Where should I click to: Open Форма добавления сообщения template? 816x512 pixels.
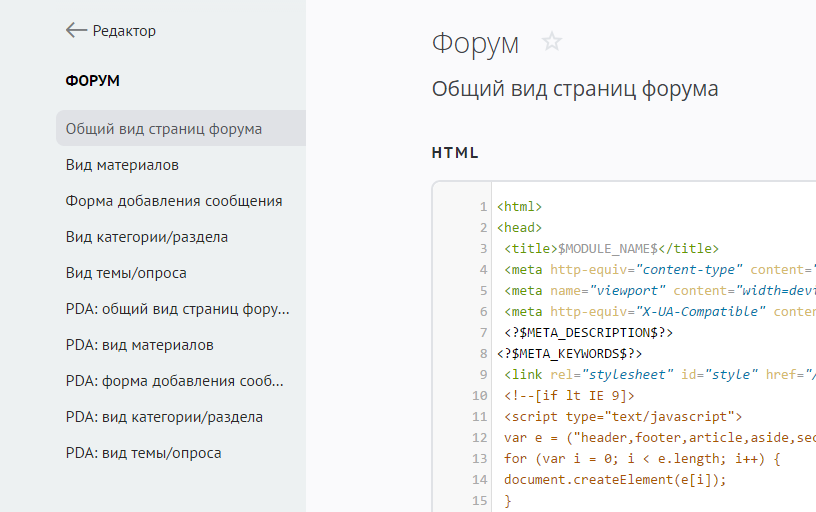point(174,201)
